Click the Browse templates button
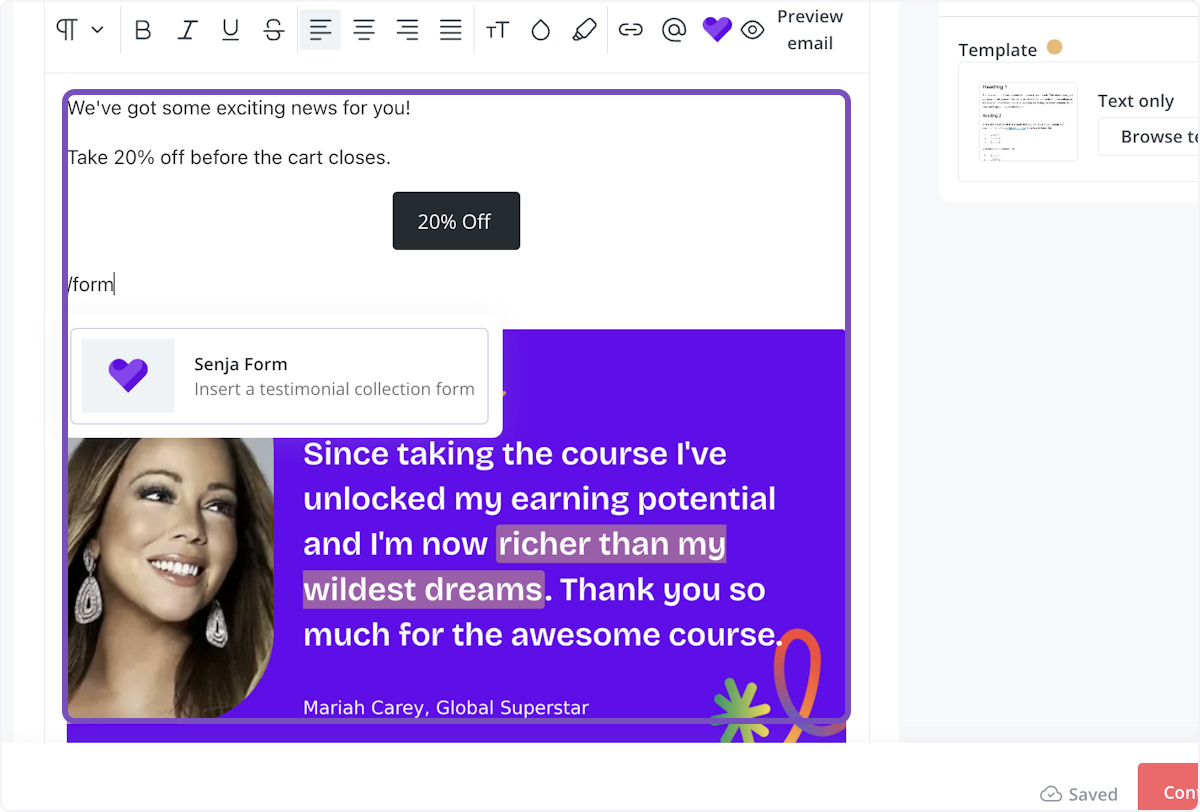The width and height of the screenshot is (1200, 812). (1150, 137)
